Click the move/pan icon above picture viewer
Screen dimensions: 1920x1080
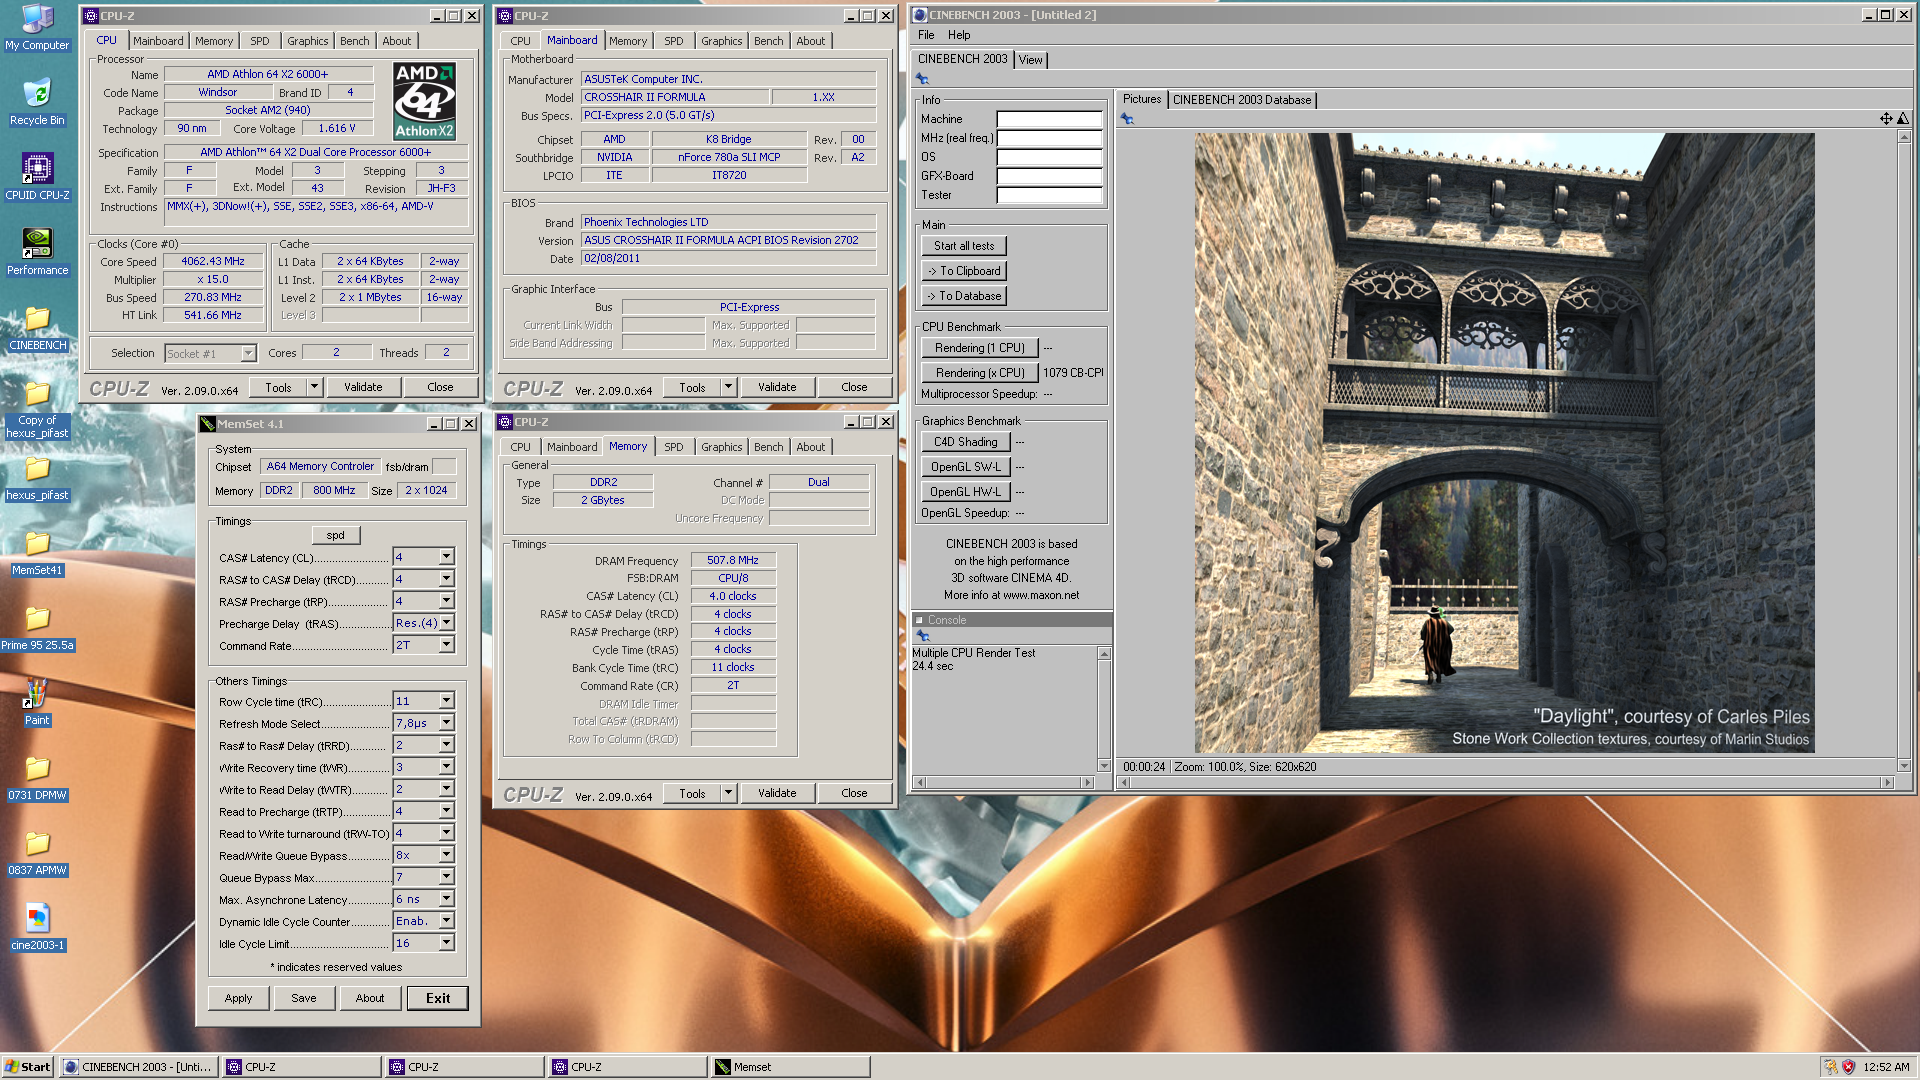pyautogui.click(x=1886, y=119)
